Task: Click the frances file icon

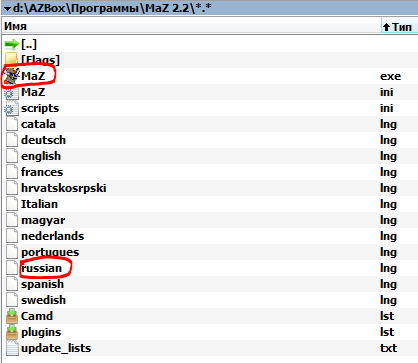Action: coord(12,172)
